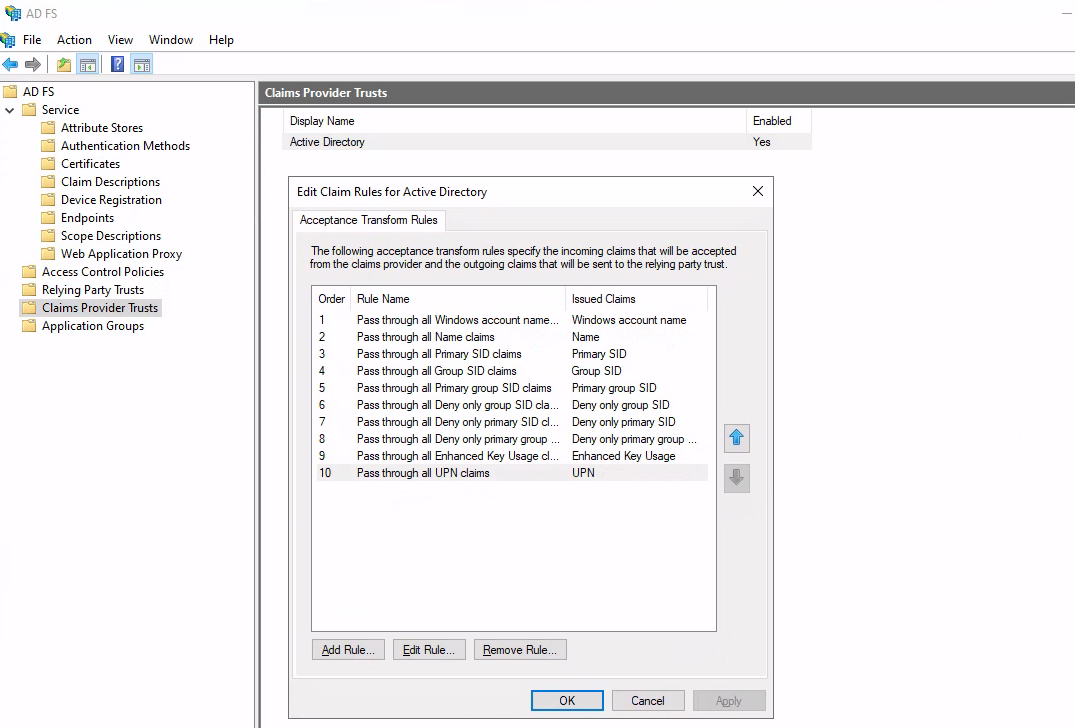1075x728 pixels.
Task: Click the Up one level folder icon
Action: pyautogui.click(x=64, y=65)
